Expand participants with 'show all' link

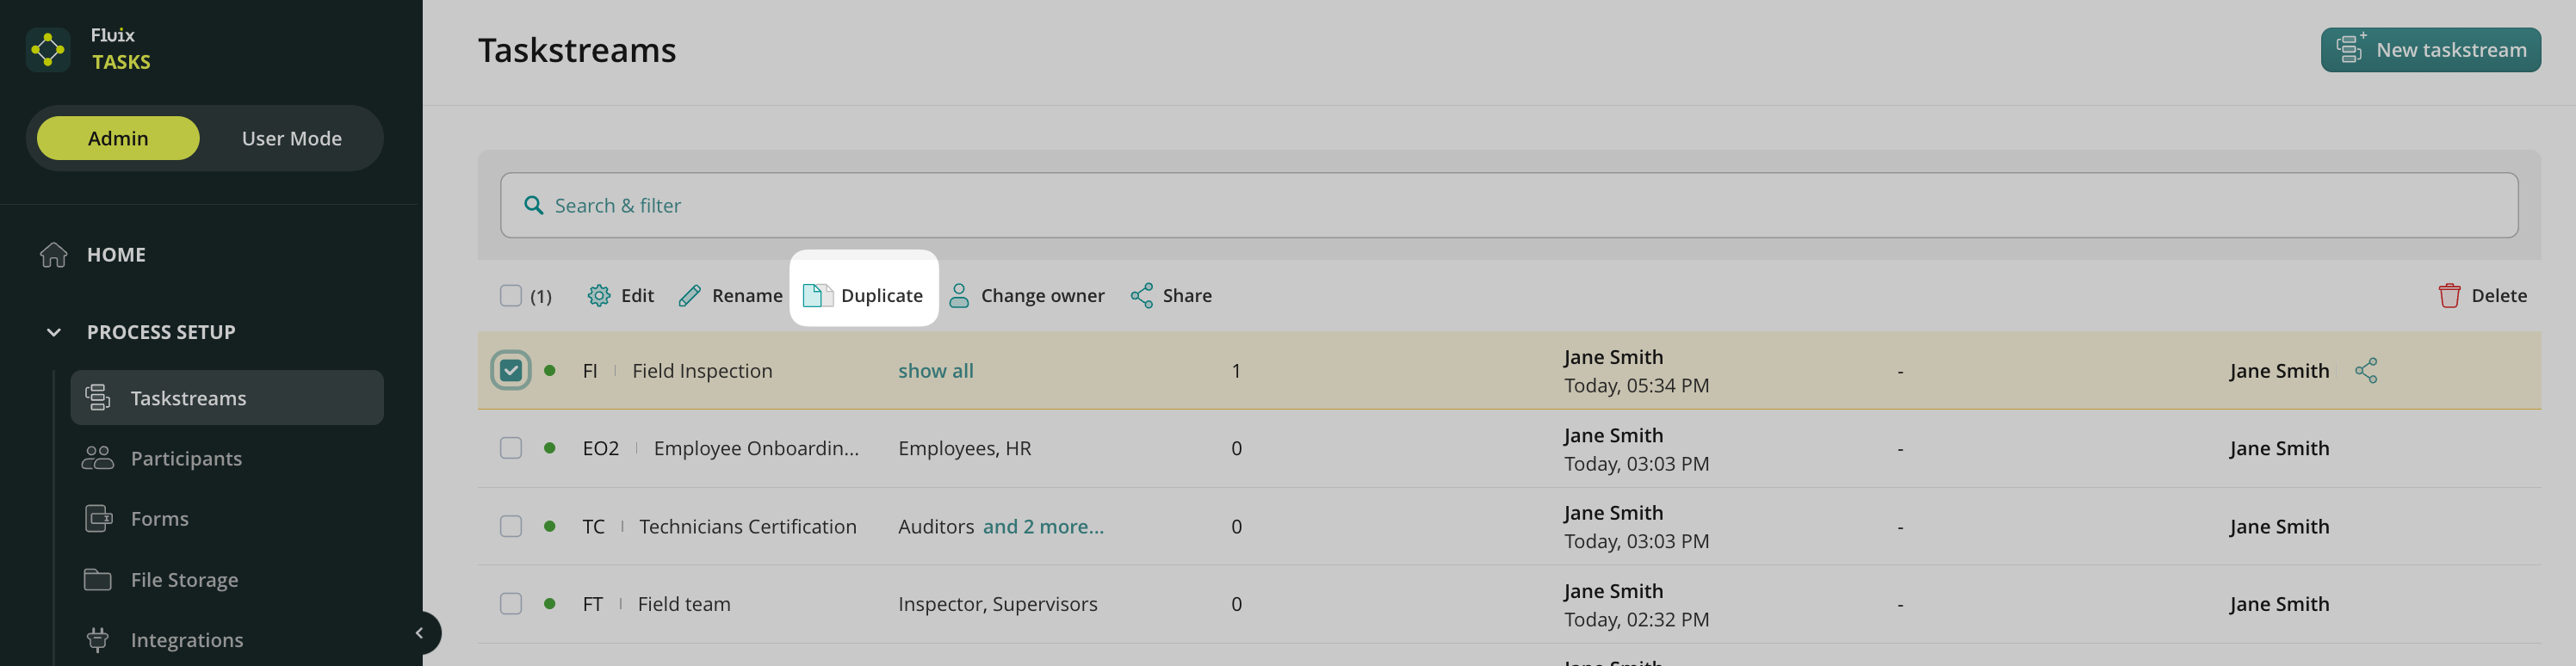pos(935,371)
